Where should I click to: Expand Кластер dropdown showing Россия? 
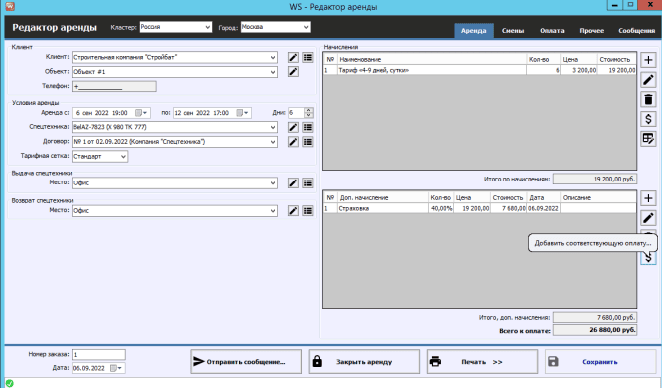pyautogui.click(x=207, y=27)
